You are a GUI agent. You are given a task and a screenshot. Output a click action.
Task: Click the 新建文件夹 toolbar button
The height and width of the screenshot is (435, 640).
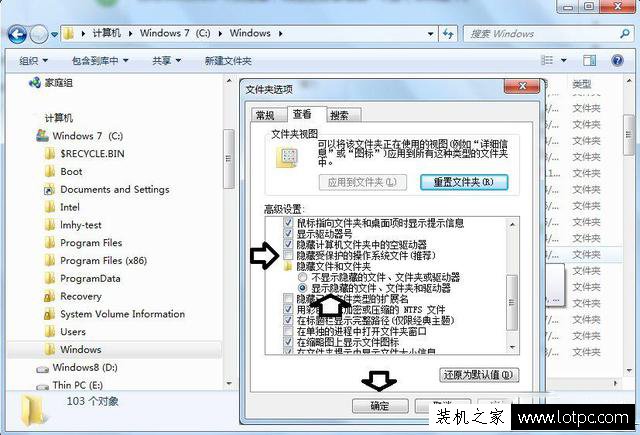[x=228, y=61]
